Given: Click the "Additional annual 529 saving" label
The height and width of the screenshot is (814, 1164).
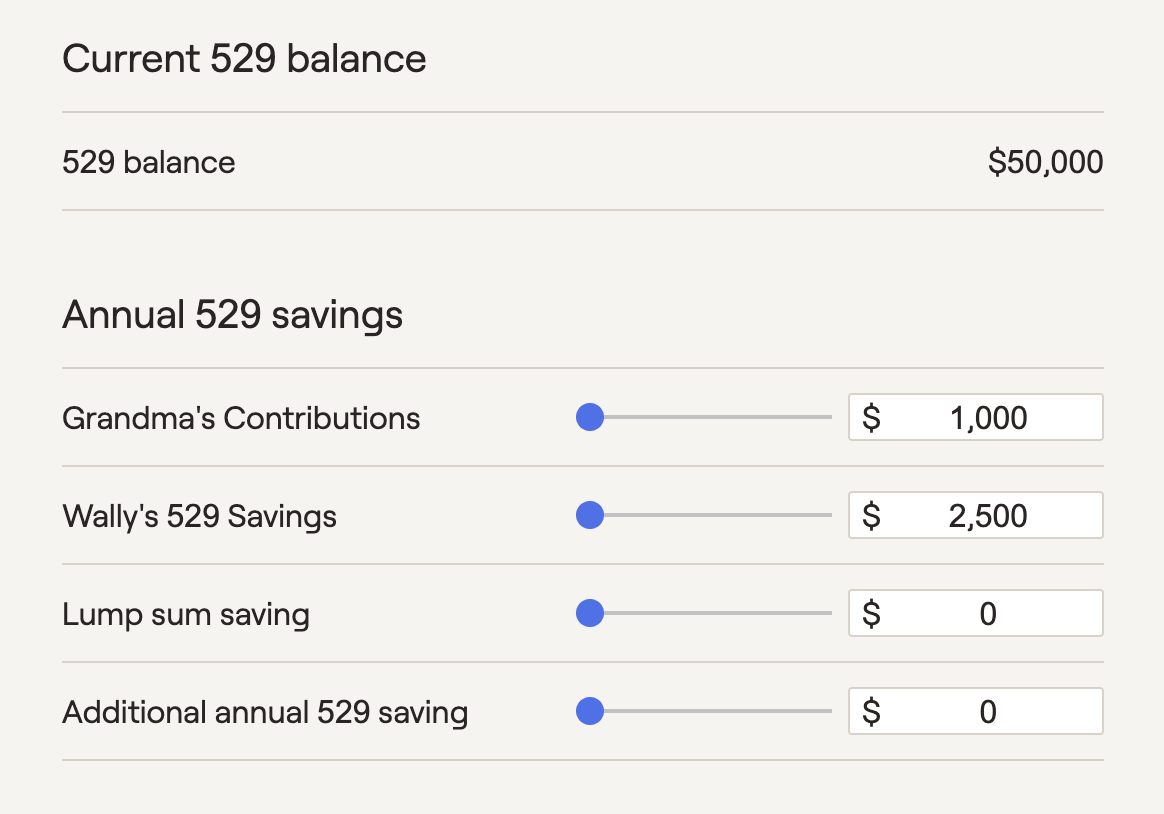Looking at the screenshot, I should pos(265,712).
